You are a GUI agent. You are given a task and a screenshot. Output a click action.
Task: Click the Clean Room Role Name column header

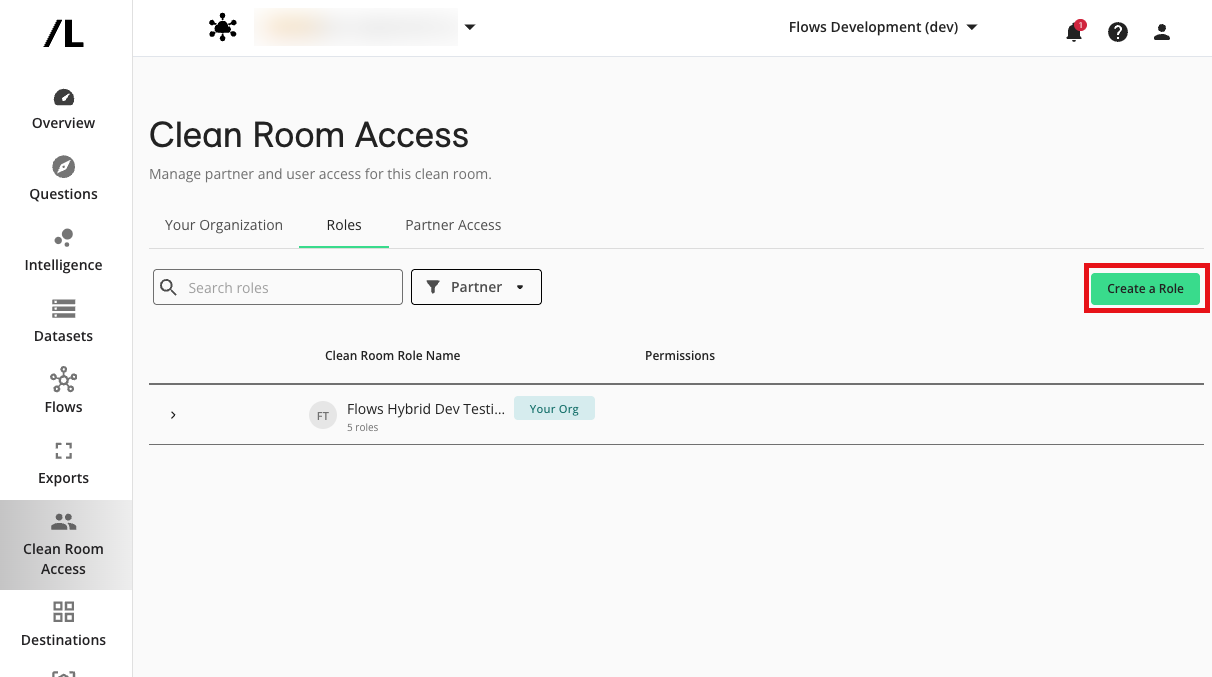[x=392, y=356]
